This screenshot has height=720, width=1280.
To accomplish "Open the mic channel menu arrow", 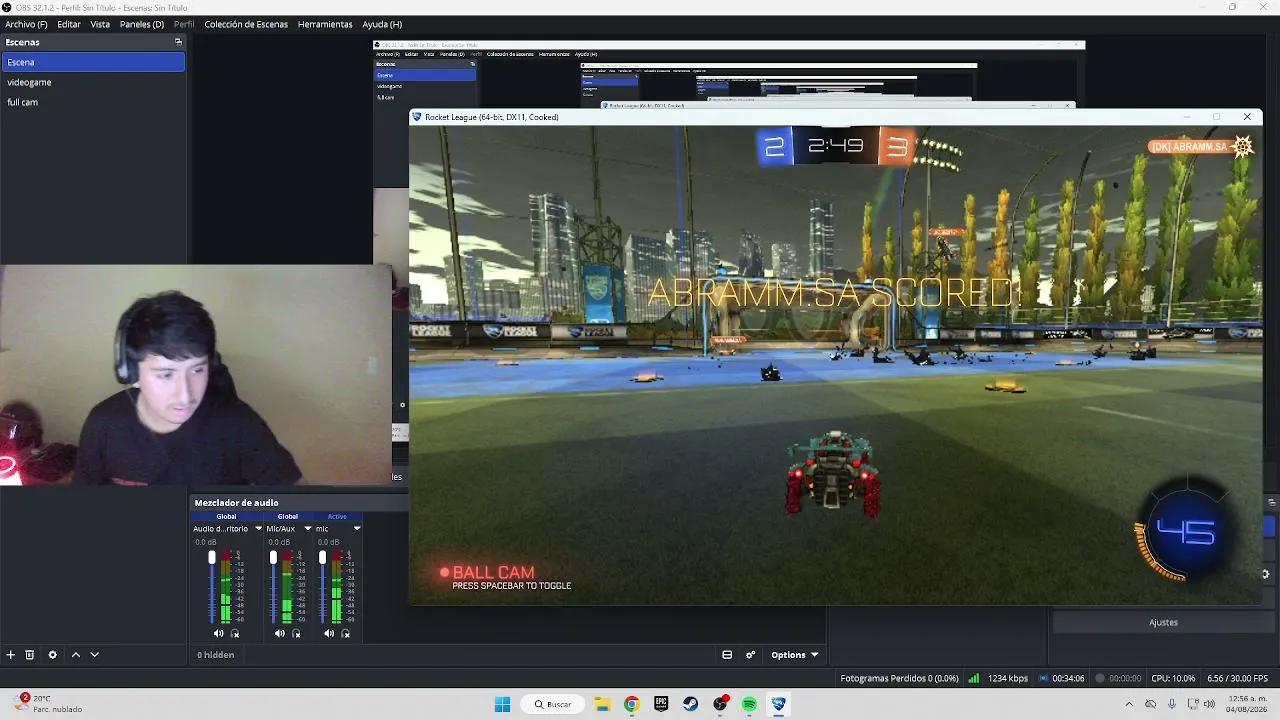I will coord(357,529).
